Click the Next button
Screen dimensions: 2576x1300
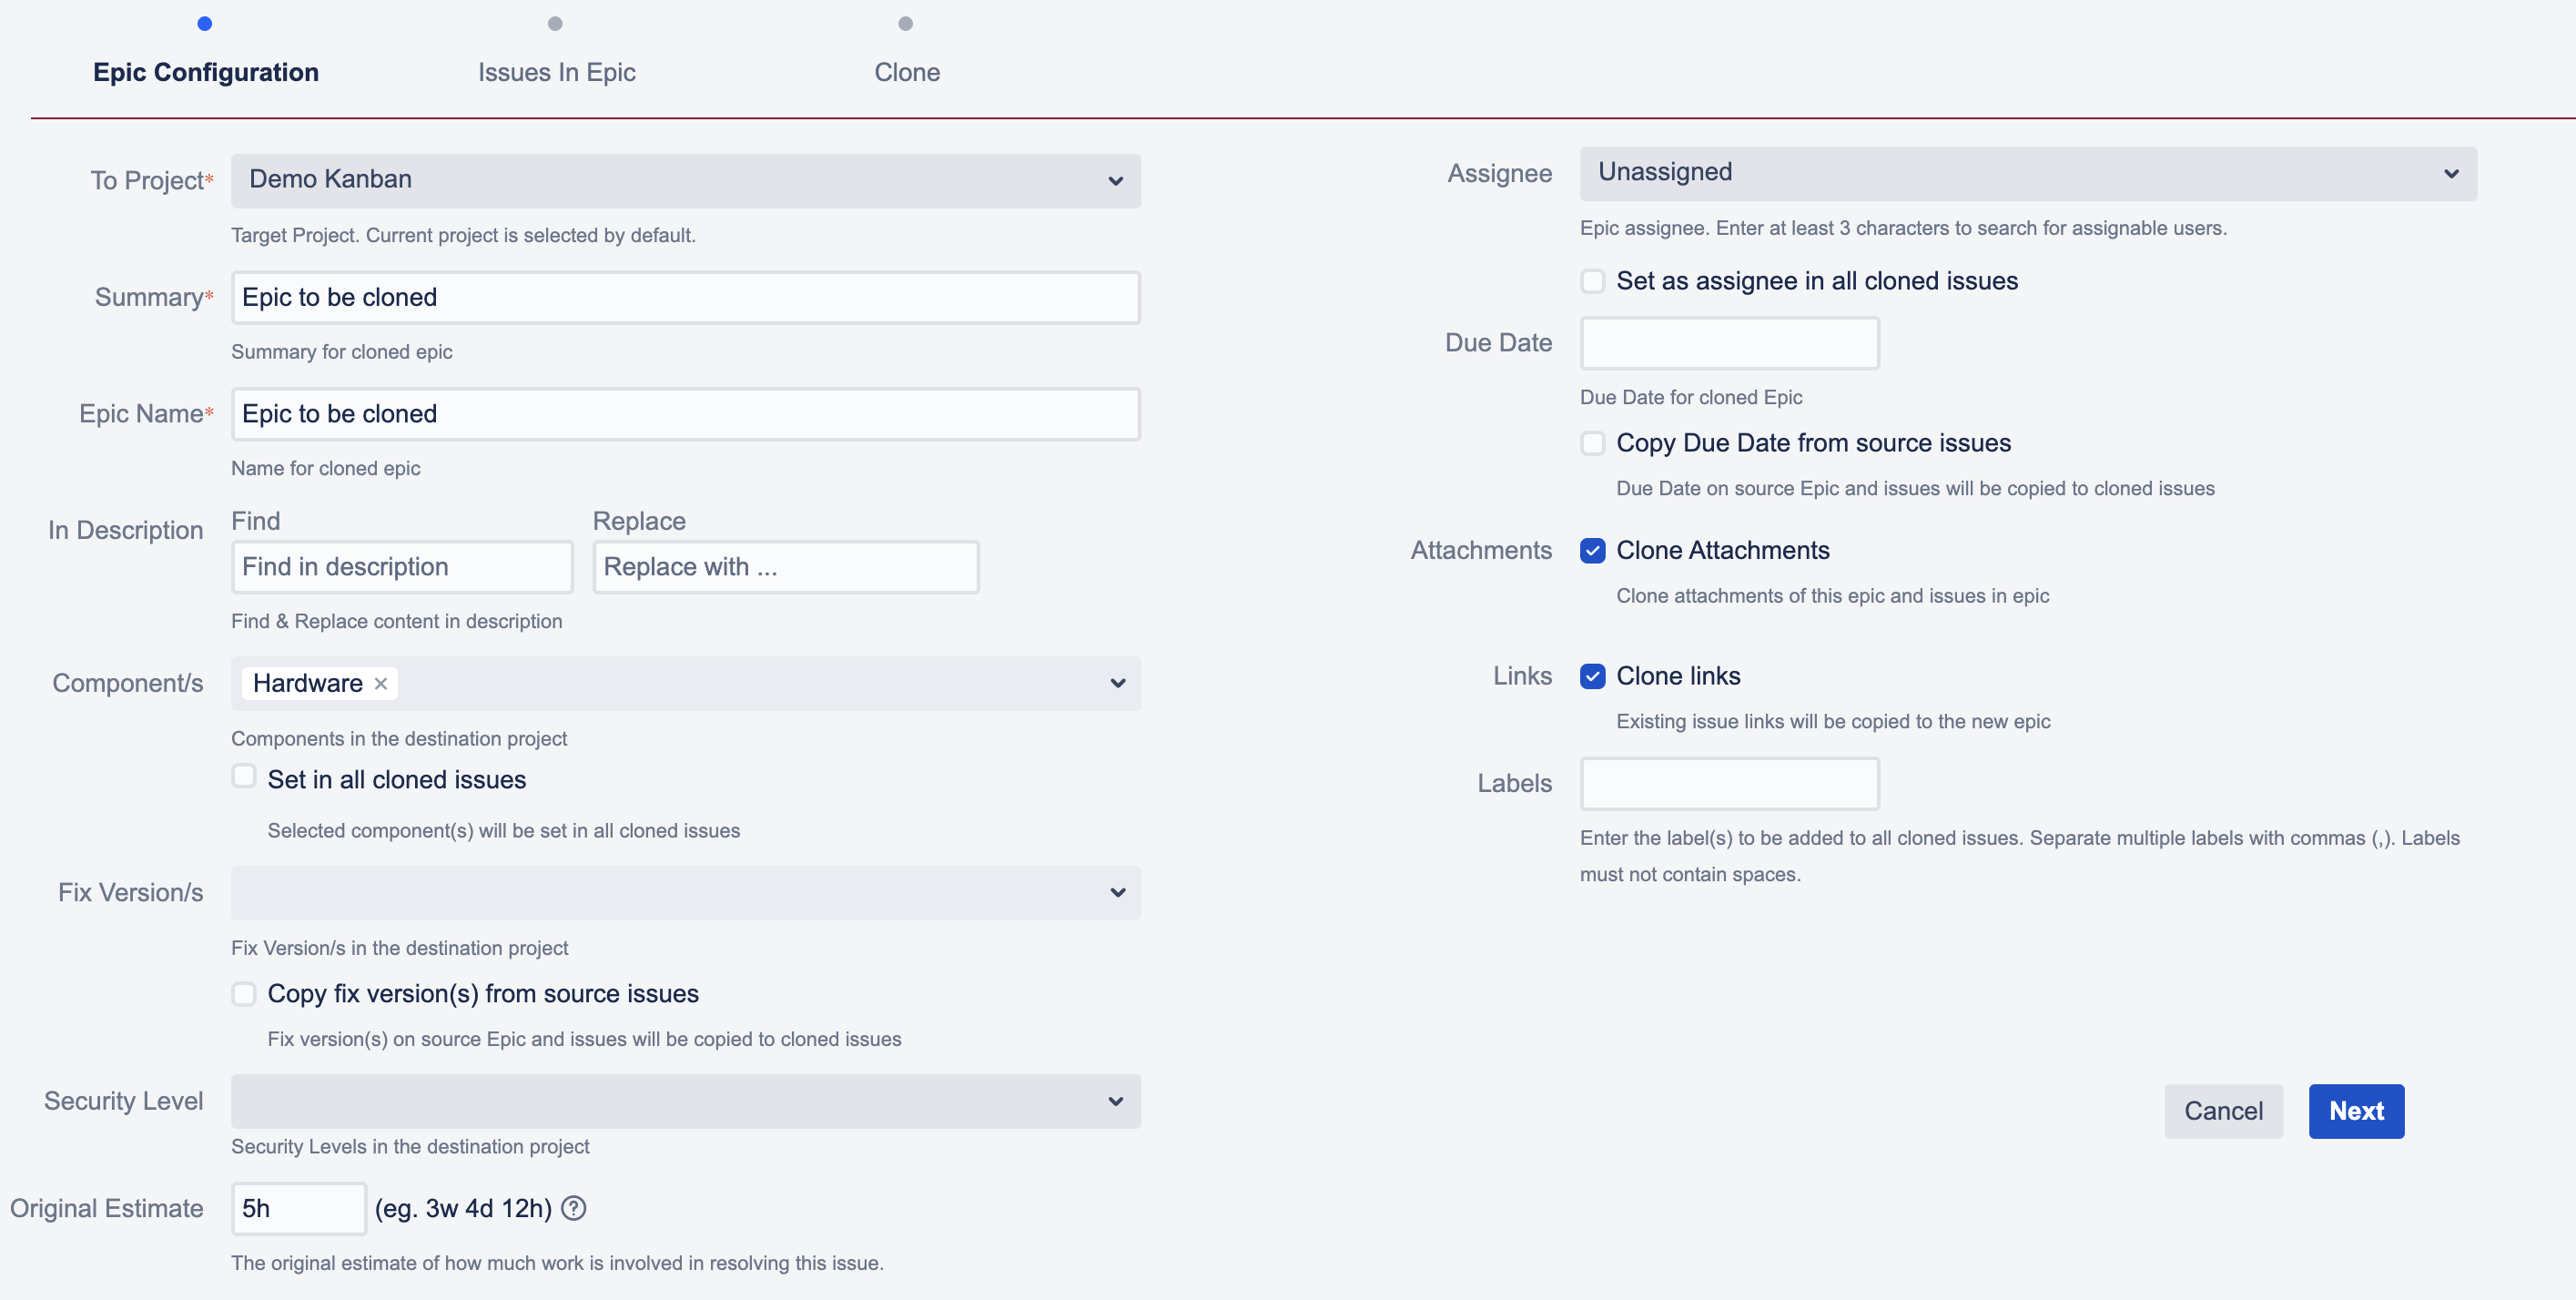click(2355, 1111)
